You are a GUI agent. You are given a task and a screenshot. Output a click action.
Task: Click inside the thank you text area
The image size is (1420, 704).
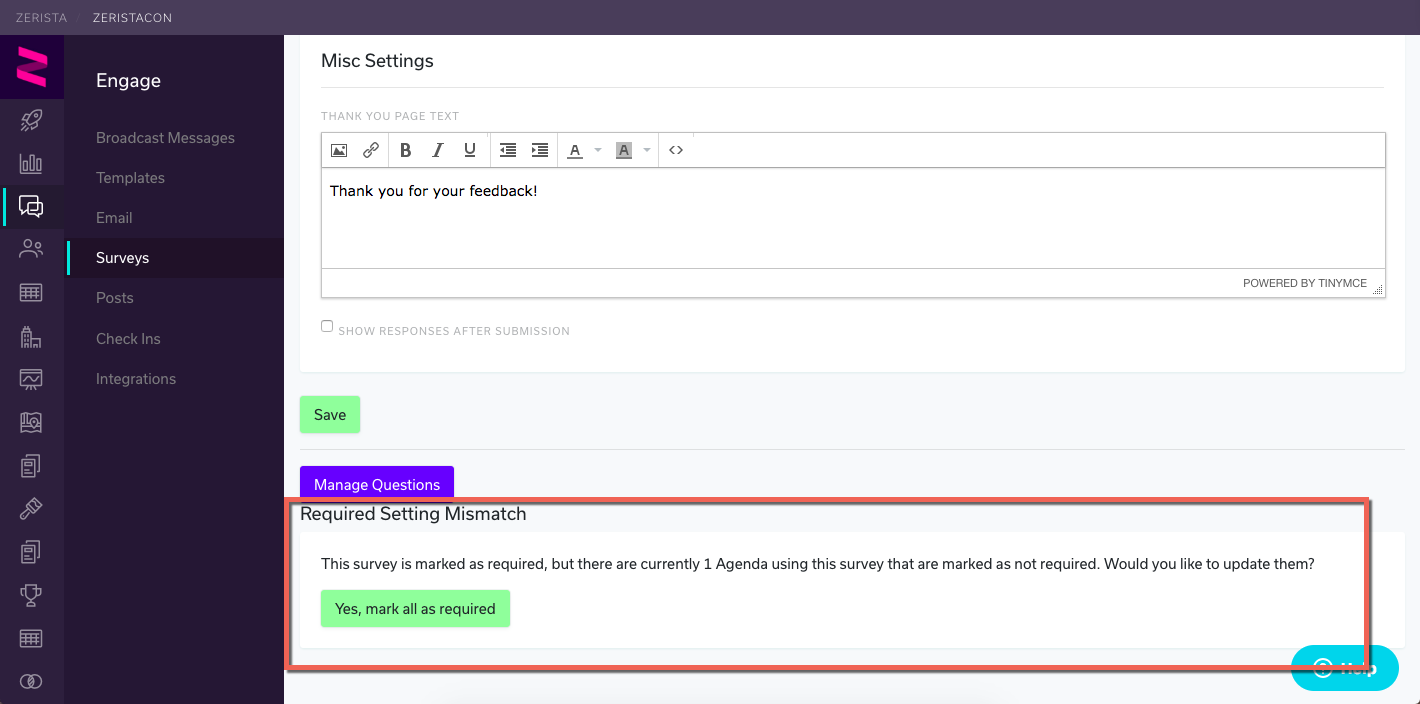click(x=853, y=218)
